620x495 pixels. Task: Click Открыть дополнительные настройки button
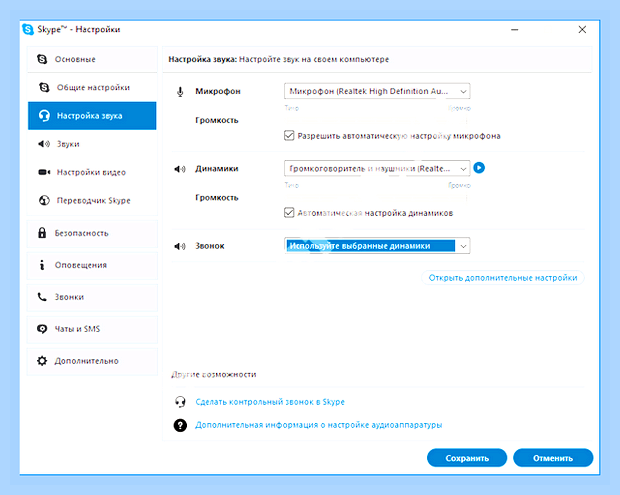point(503,278)
